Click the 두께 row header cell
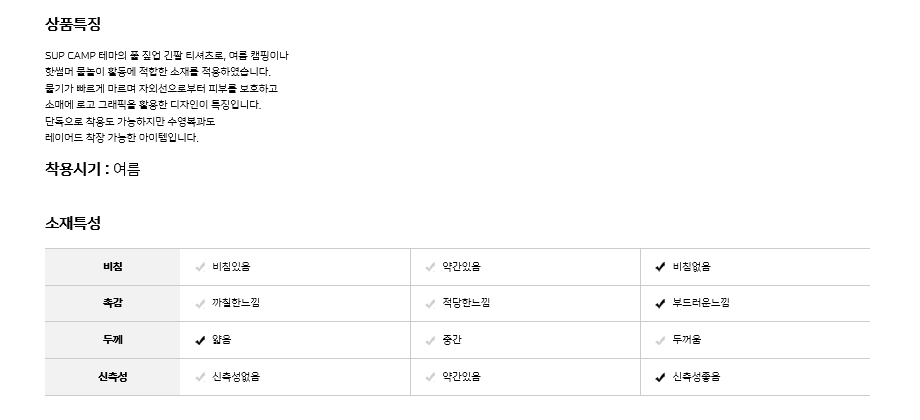The image size is (920, 420). pos(112,340)
